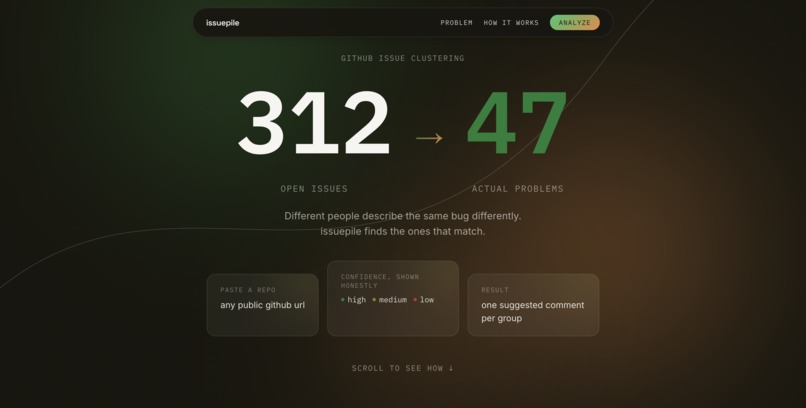Open the Paste a Repo card
The width and height of the screenshot is (806, 408).
(x=263, y=305)
